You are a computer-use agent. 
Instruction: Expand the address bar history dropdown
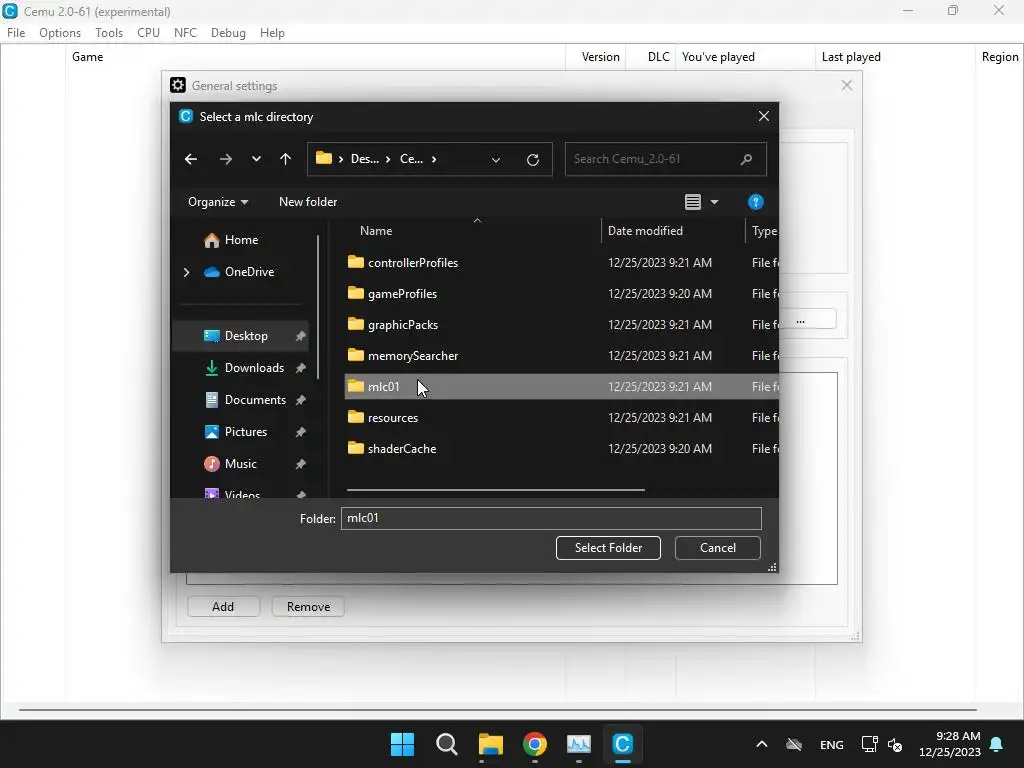point(496,159)
